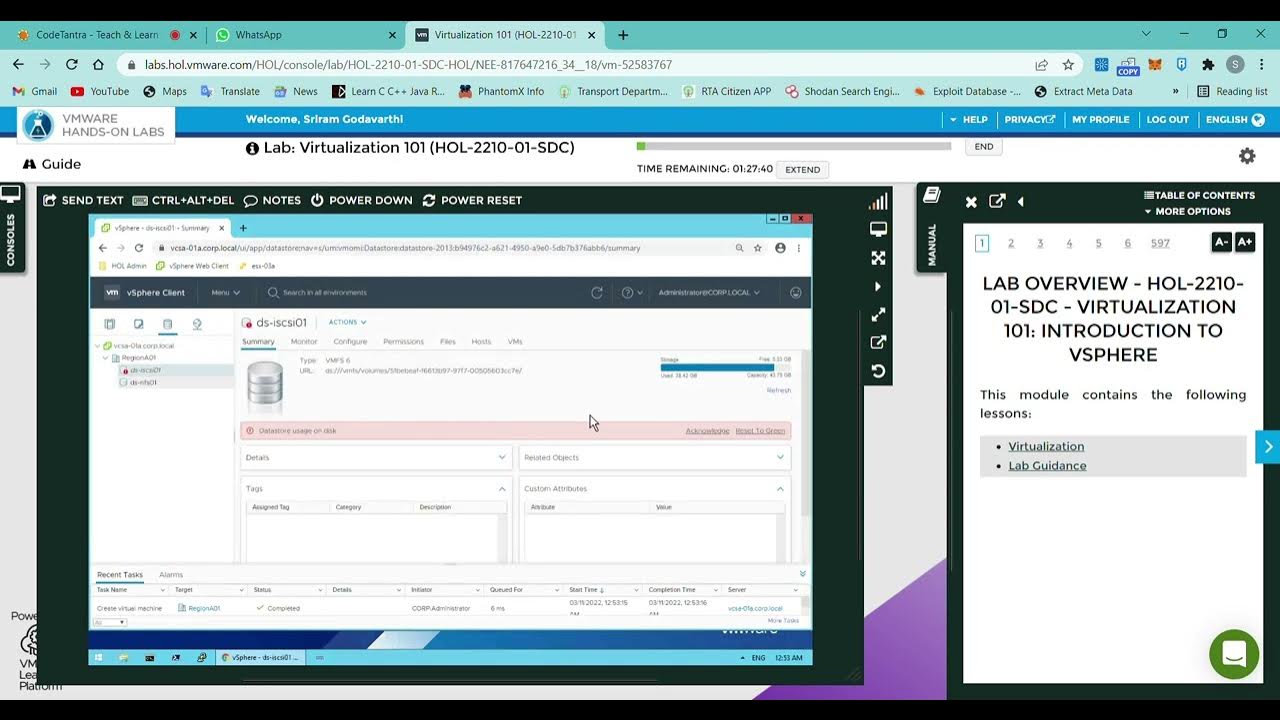Screen dimensions: 1280x720
Task: Expand More Options in manual
Action: coord(1187,211)
